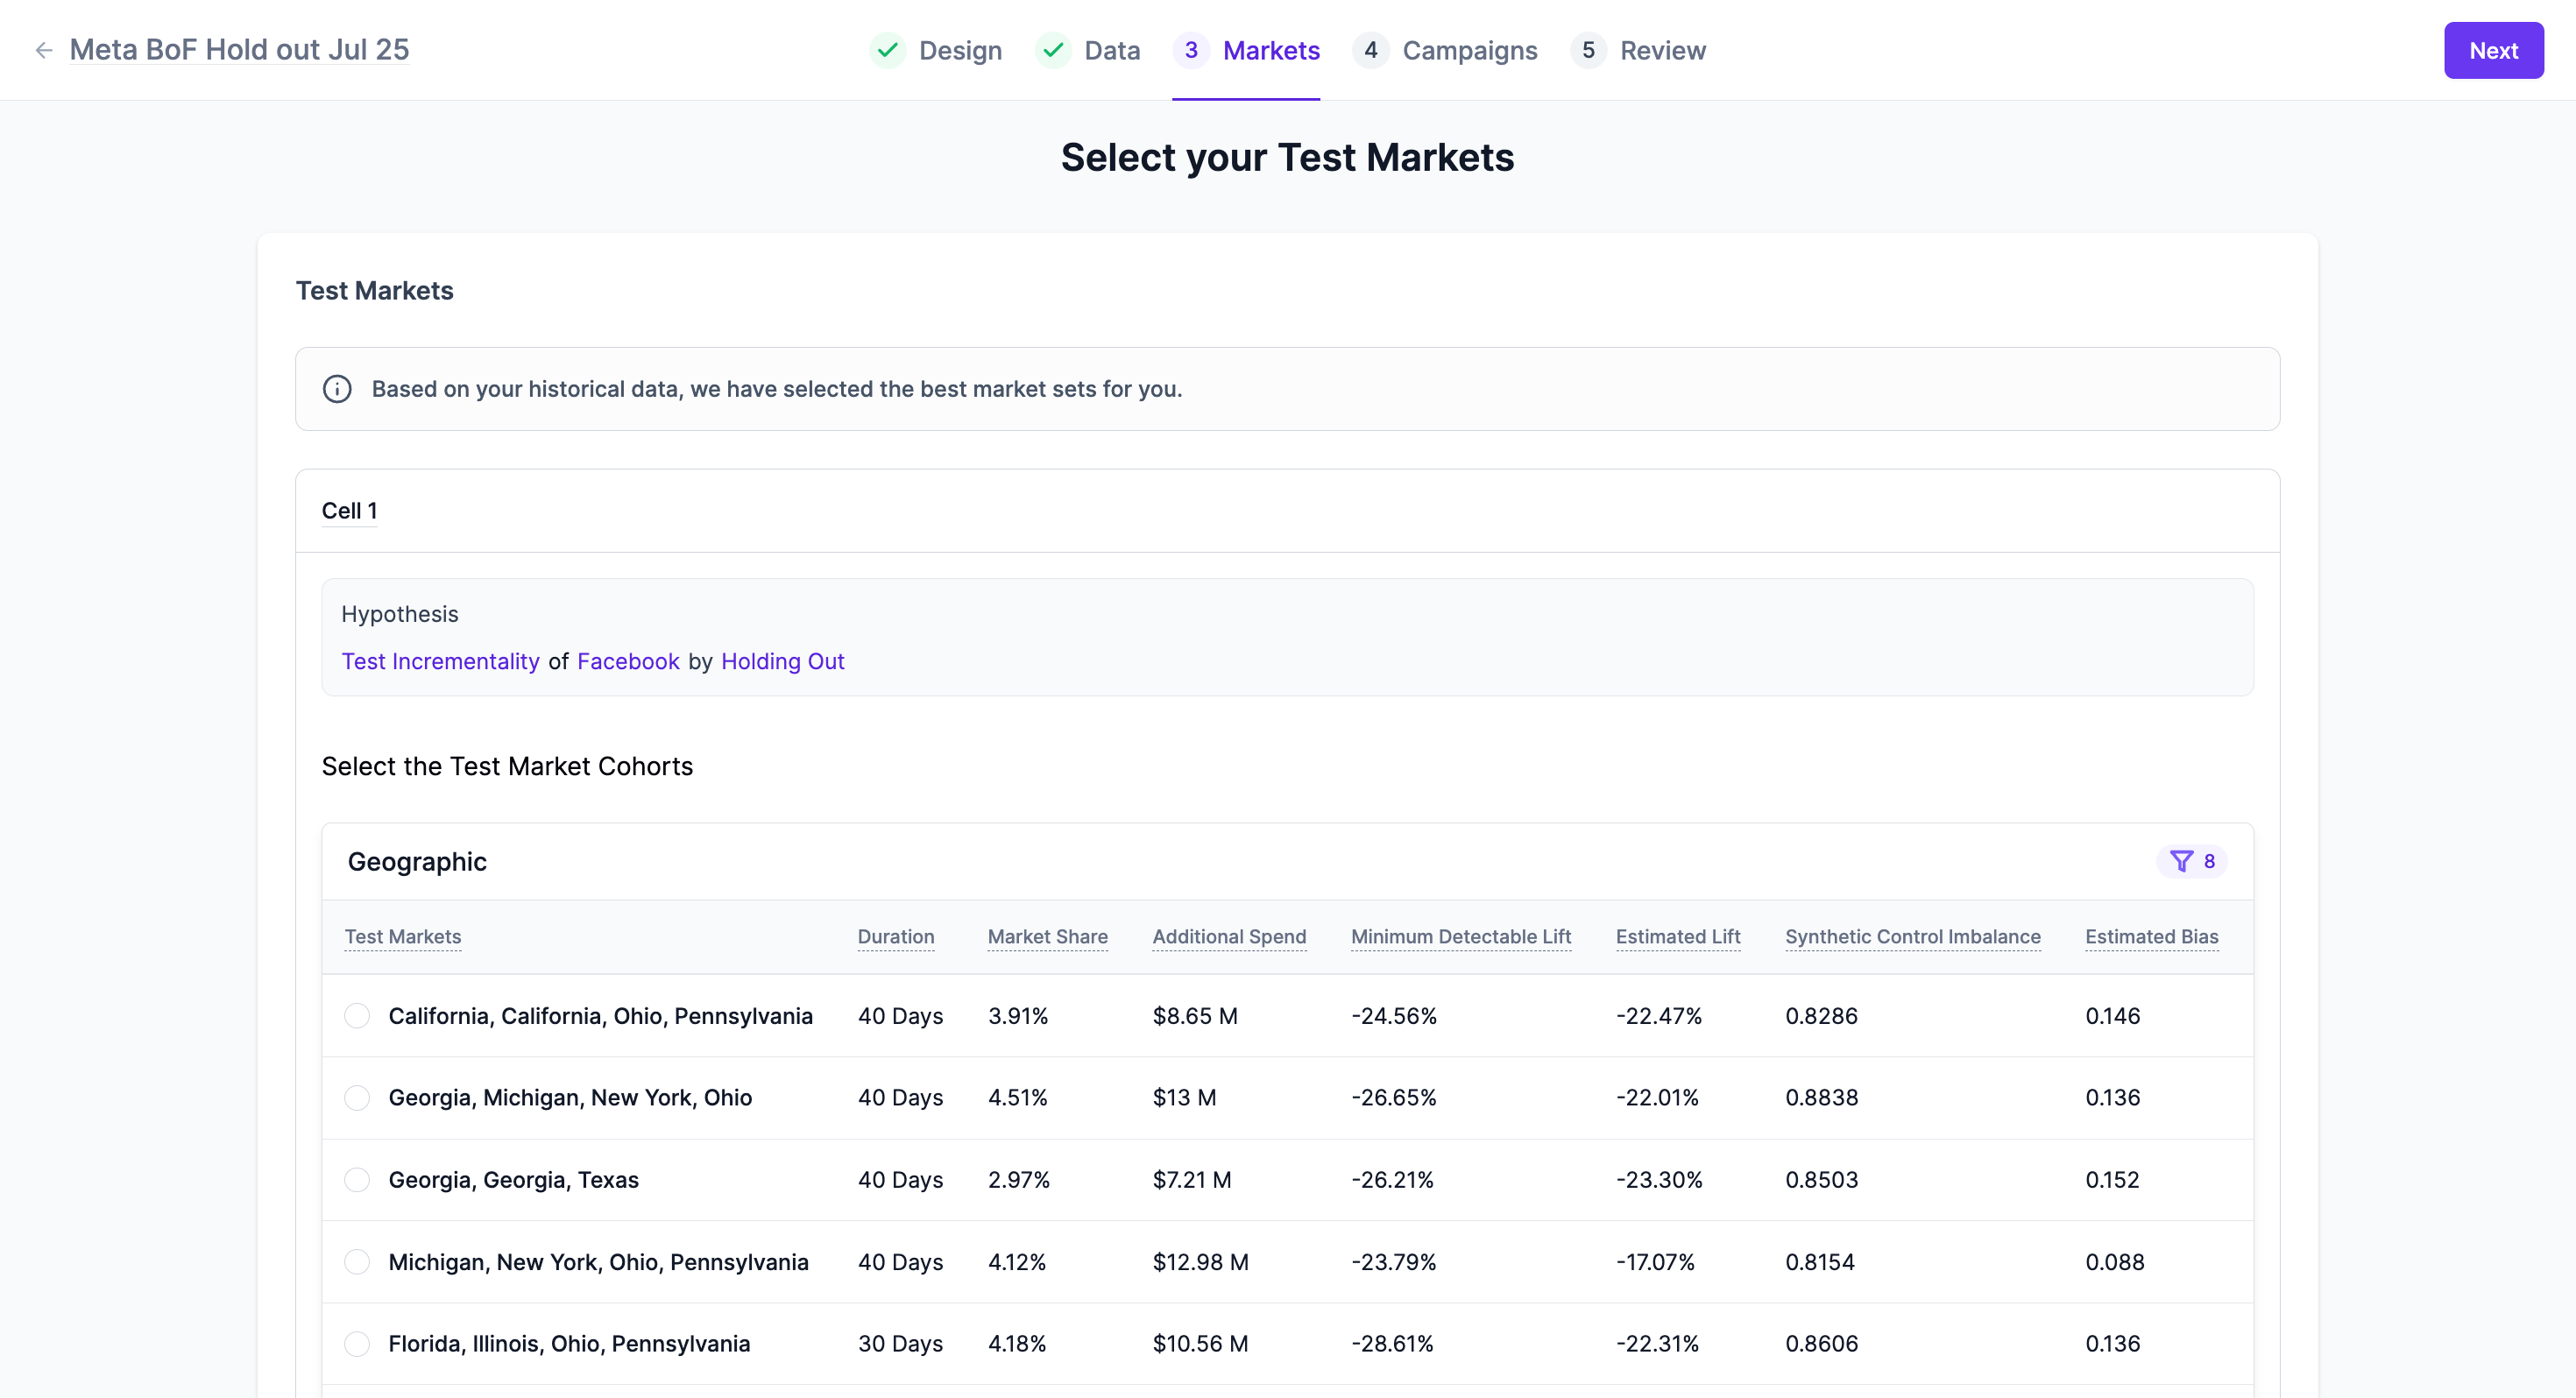This screenshot has height=1398, width=2576.
Task: Select Georgia, Michigan, New York, Ohio cohort
Action: (x=357, y=1098)
